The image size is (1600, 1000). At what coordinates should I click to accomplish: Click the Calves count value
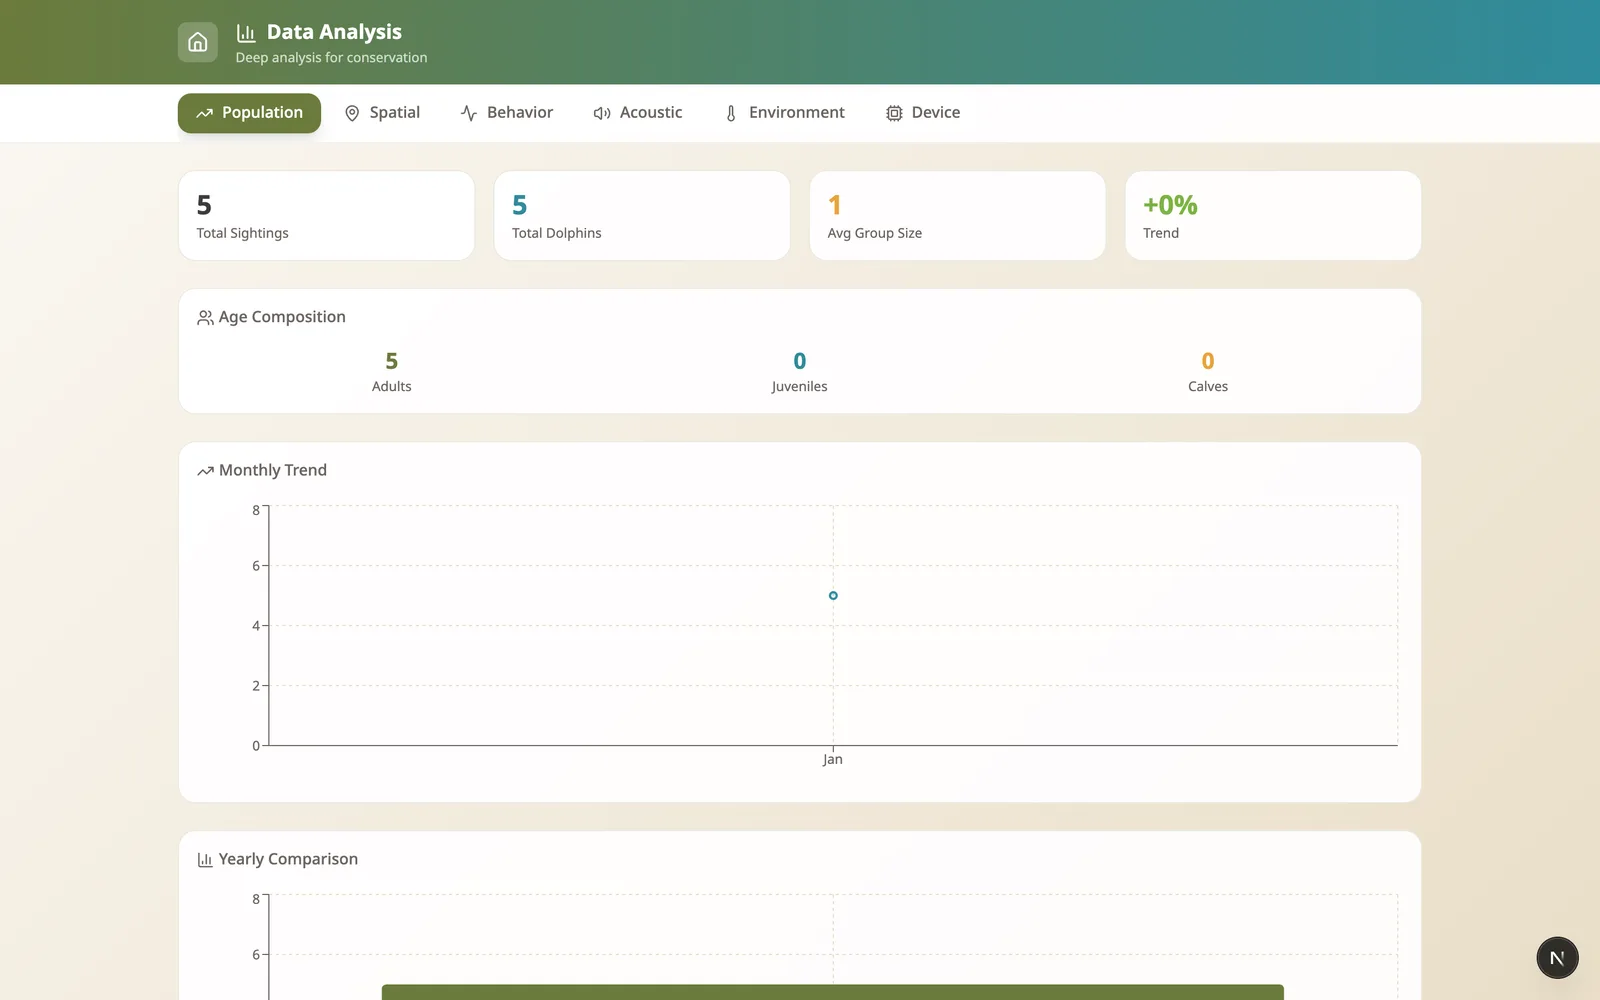tap(1208, 361)
